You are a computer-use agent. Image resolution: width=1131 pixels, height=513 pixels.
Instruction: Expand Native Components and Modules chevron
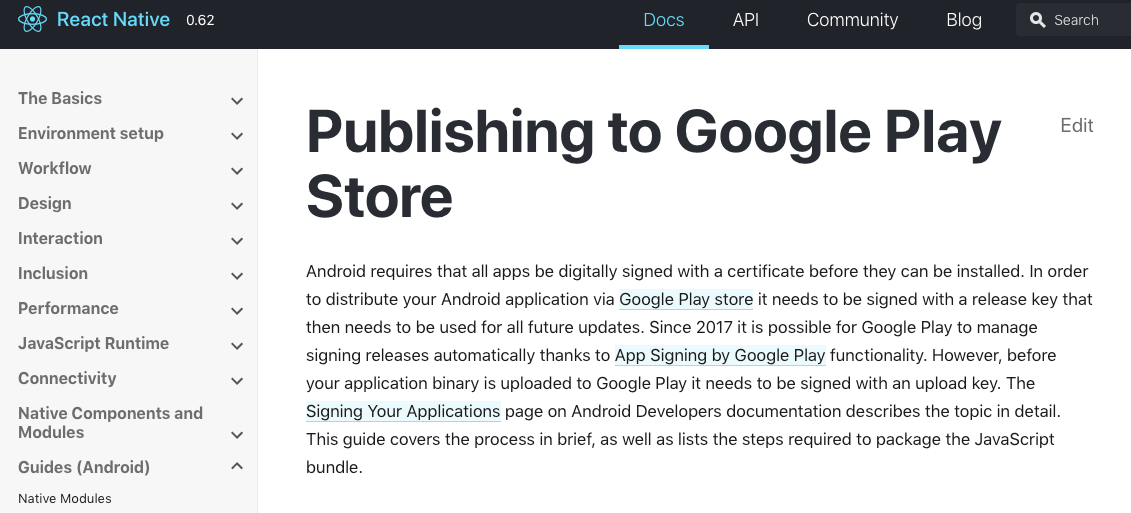point(237,435)
